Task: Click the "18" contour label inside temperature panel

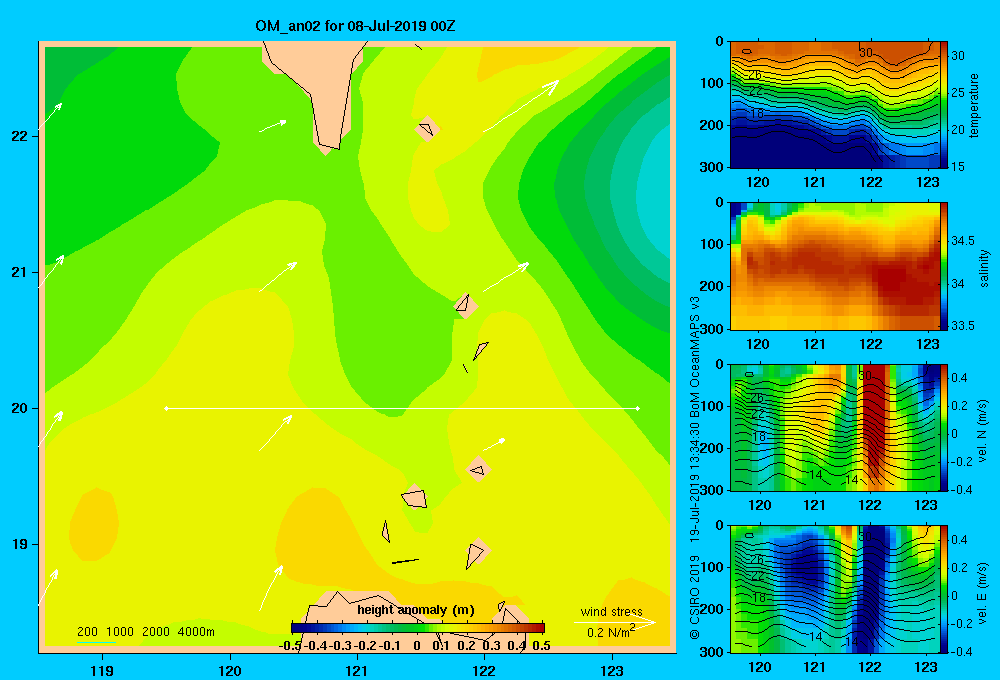Action: point(756,114)
